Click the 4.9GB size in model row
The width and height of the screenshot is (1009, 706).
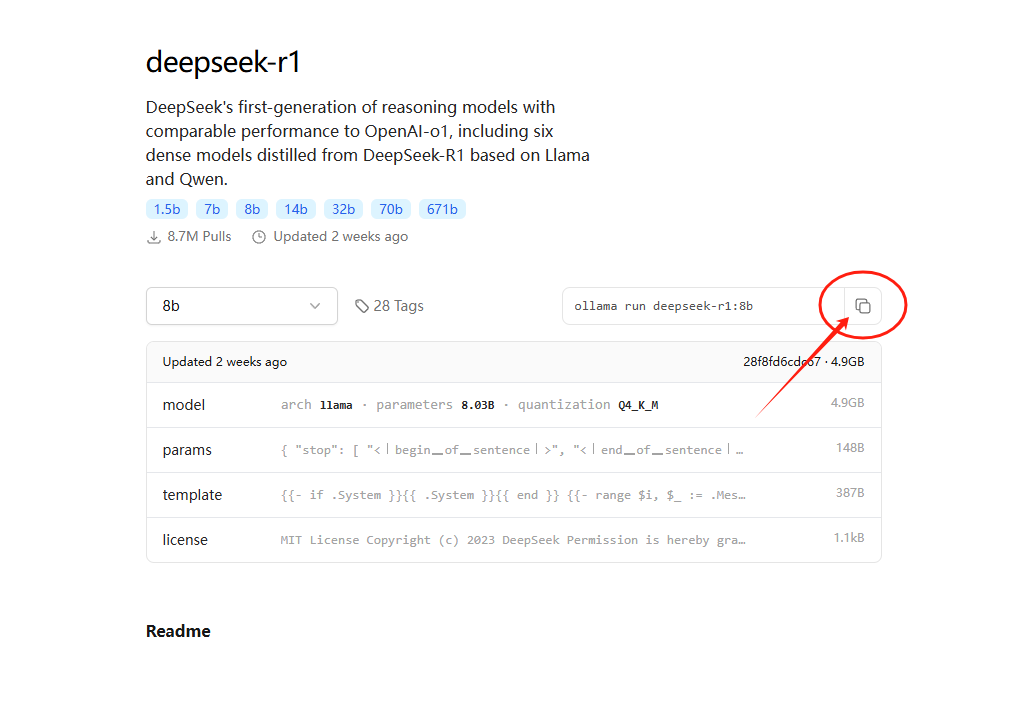click(847, 403)
